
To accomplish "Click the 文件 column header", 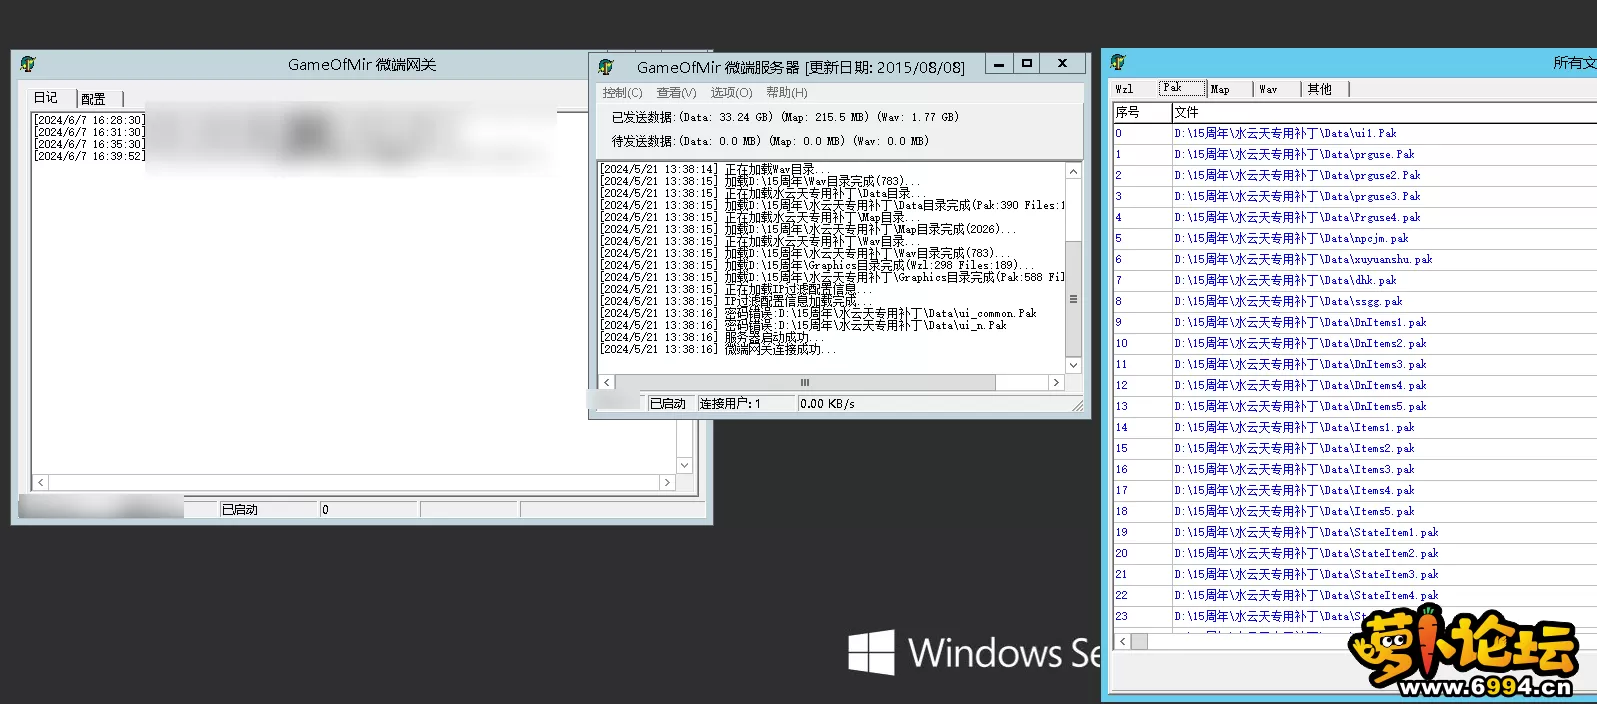I will tap(1384, 112).
